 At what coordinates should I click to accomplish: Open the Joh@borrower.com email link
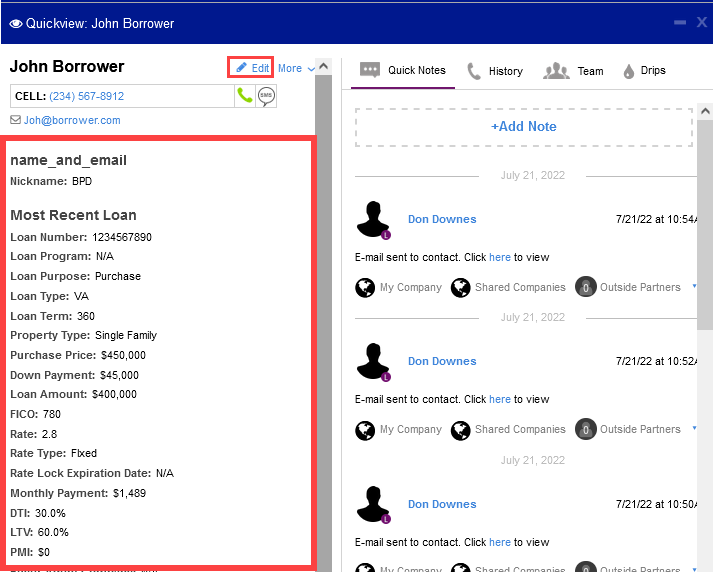72,120
